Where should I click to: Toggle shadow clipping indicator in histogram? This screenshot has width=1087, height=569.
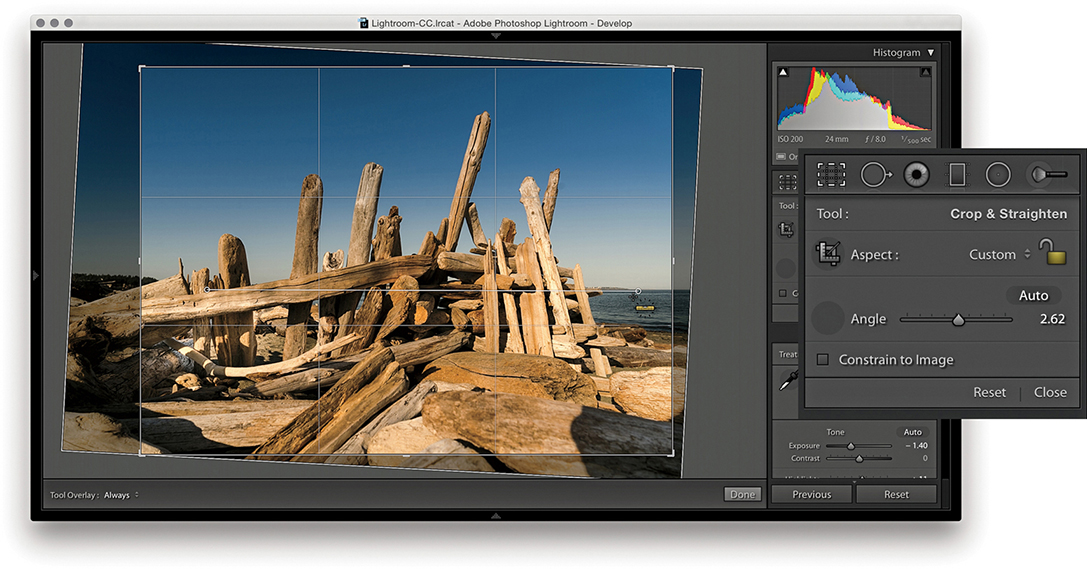point(783,73)
